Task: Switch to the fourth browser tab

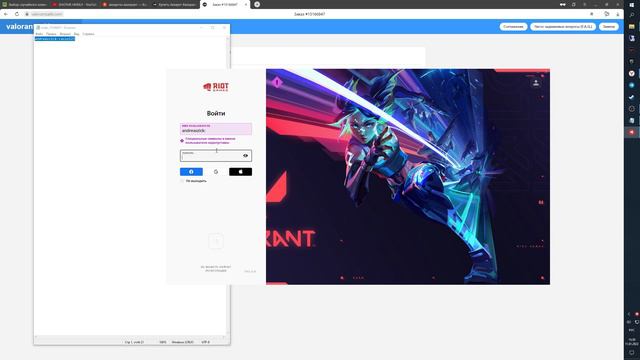Action: (175, 4)
